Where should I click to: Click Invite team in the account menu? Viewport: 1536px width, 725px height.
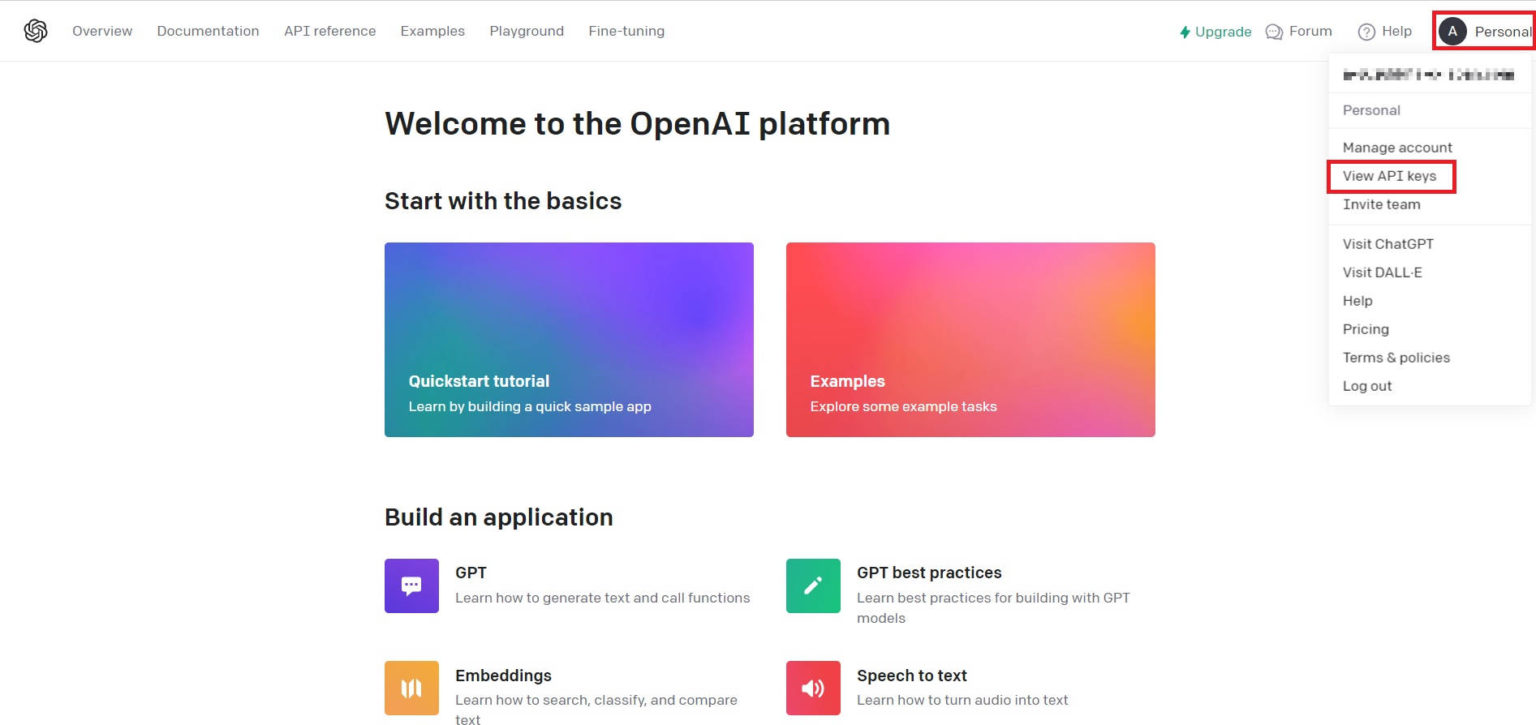point(1381,204)
